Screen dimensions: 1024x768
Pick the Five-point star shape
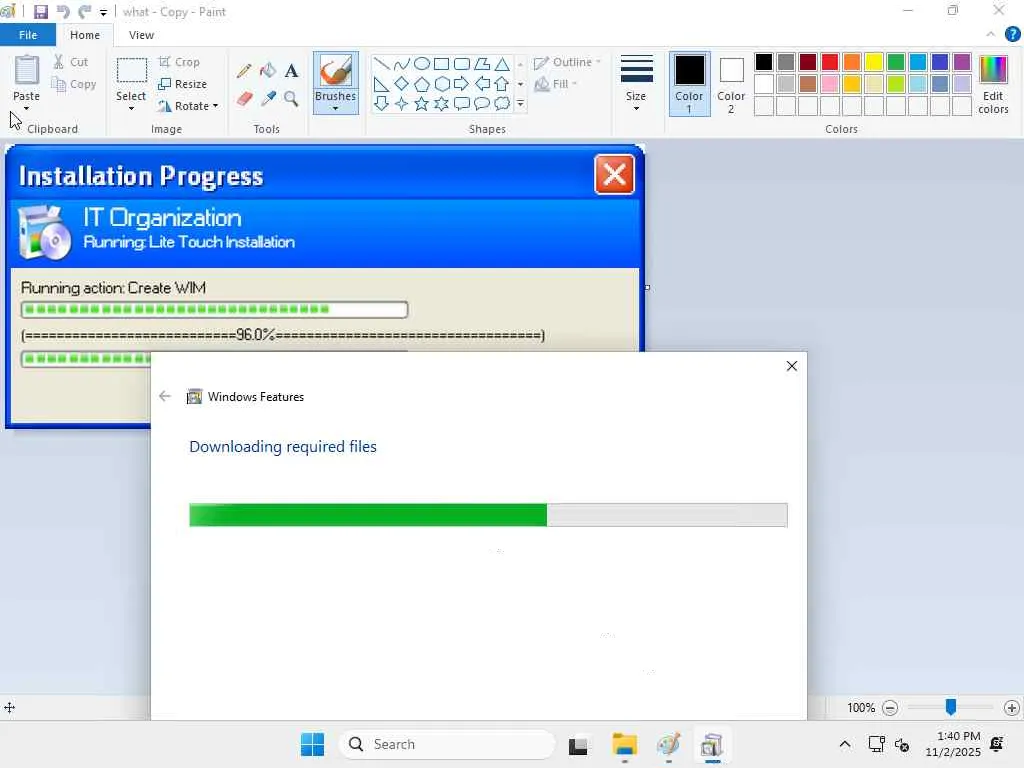422,104
